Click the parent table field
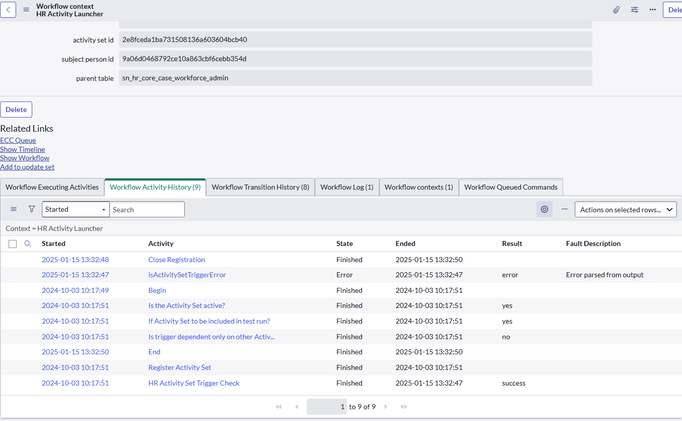 click(x=355, y=78)
